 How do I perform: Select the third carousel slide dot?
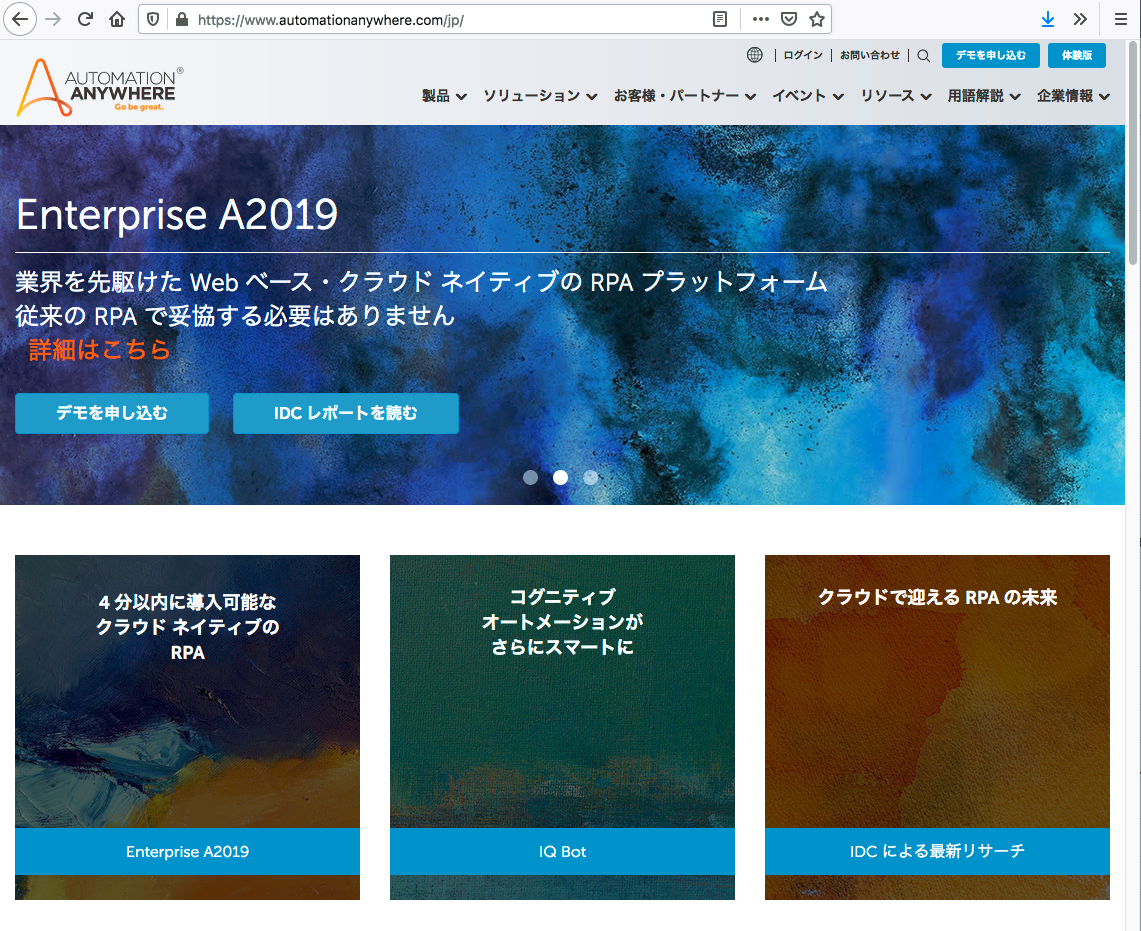590,477
